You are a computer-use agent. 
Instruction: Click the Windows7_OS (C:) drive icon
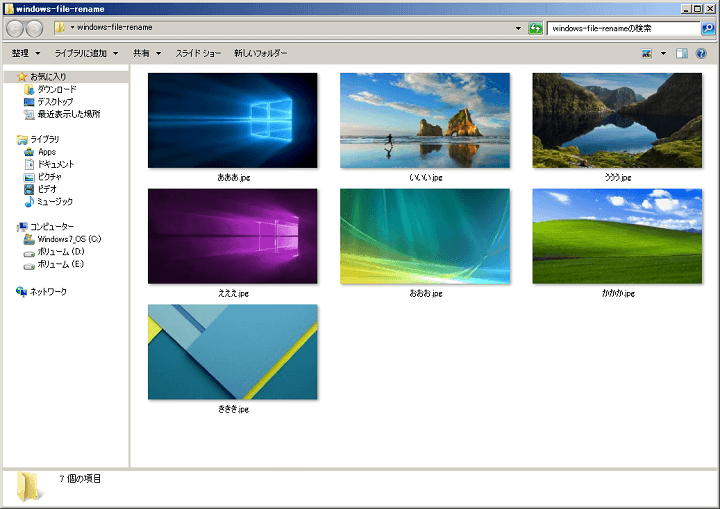tap(29, 239)
